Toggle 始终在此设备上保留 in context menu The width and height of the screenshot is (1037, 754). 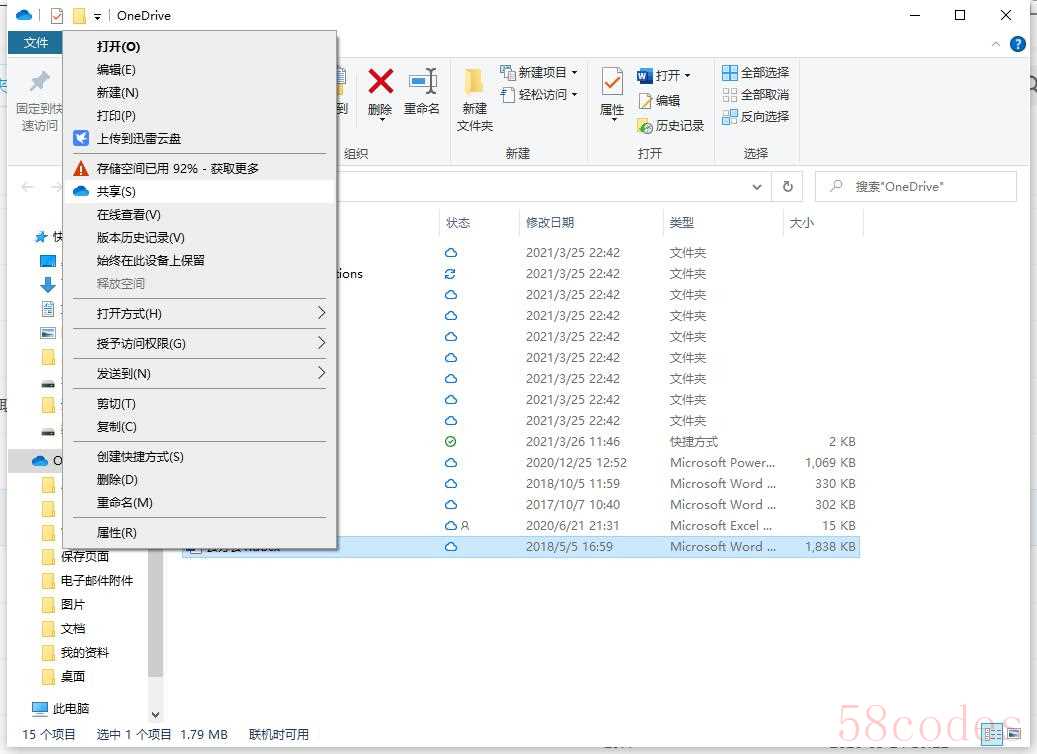(x=150, y=260)
